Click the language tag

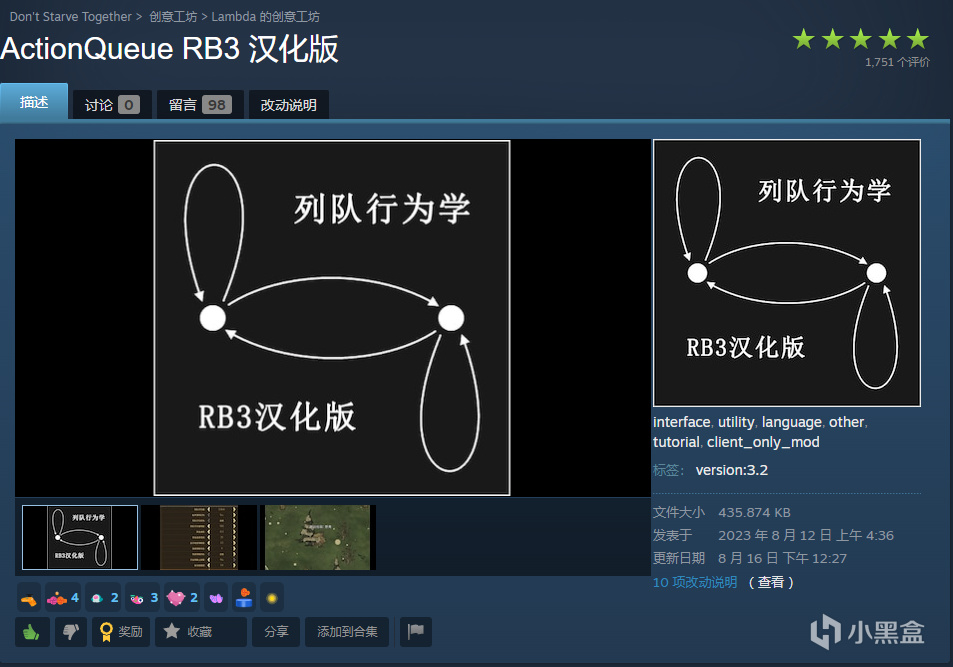tap(792, 422)
